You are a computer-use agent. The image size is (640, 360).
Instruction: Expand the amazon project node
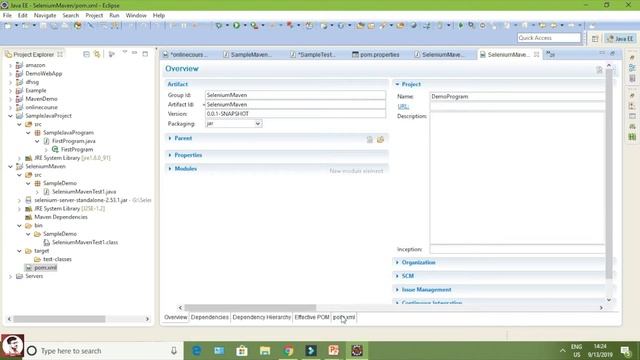click(x=10, y=65)
